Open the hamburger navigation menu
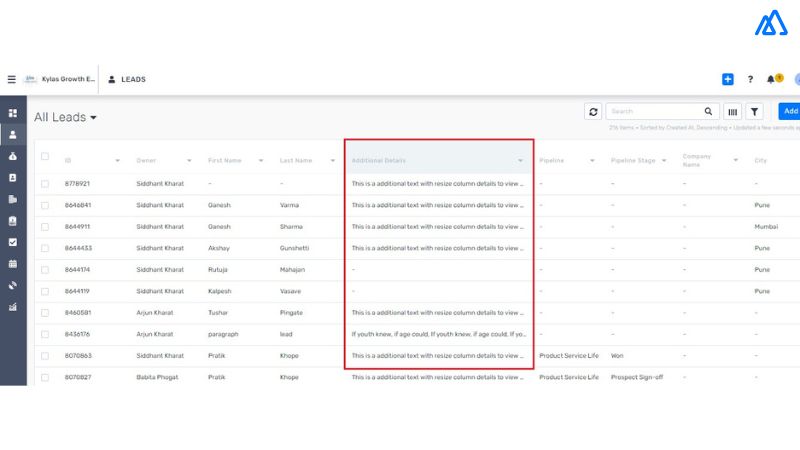The image size is (800, 450). pos(11,79)
